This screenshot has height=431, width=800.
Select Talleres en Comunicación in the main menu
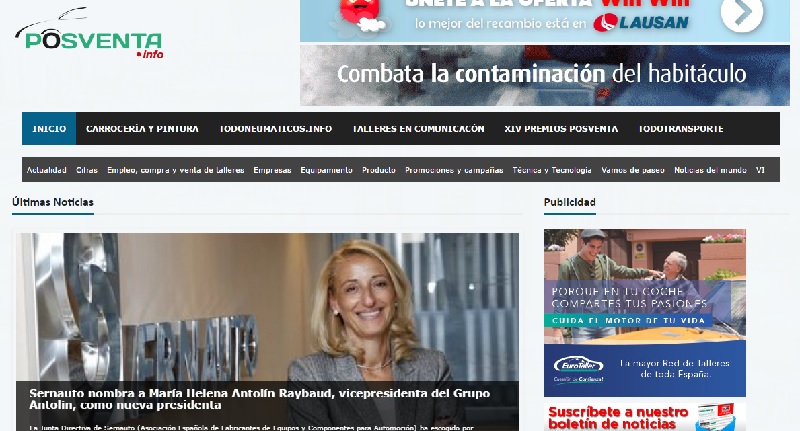point(418,129)
